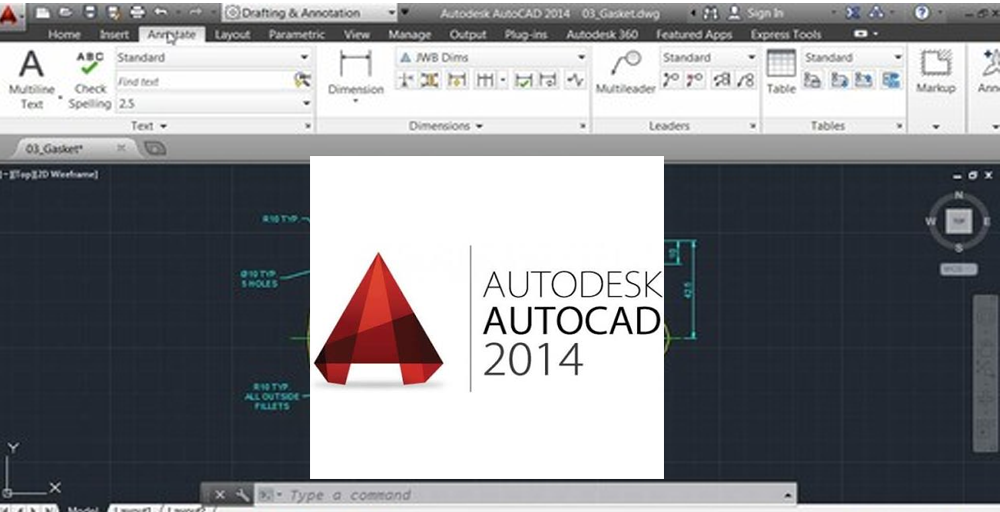The width and height of the screenshot is (1000, 512).
Task: Switch to the Insert ribbon tab
Action: [x=114, y=34]
